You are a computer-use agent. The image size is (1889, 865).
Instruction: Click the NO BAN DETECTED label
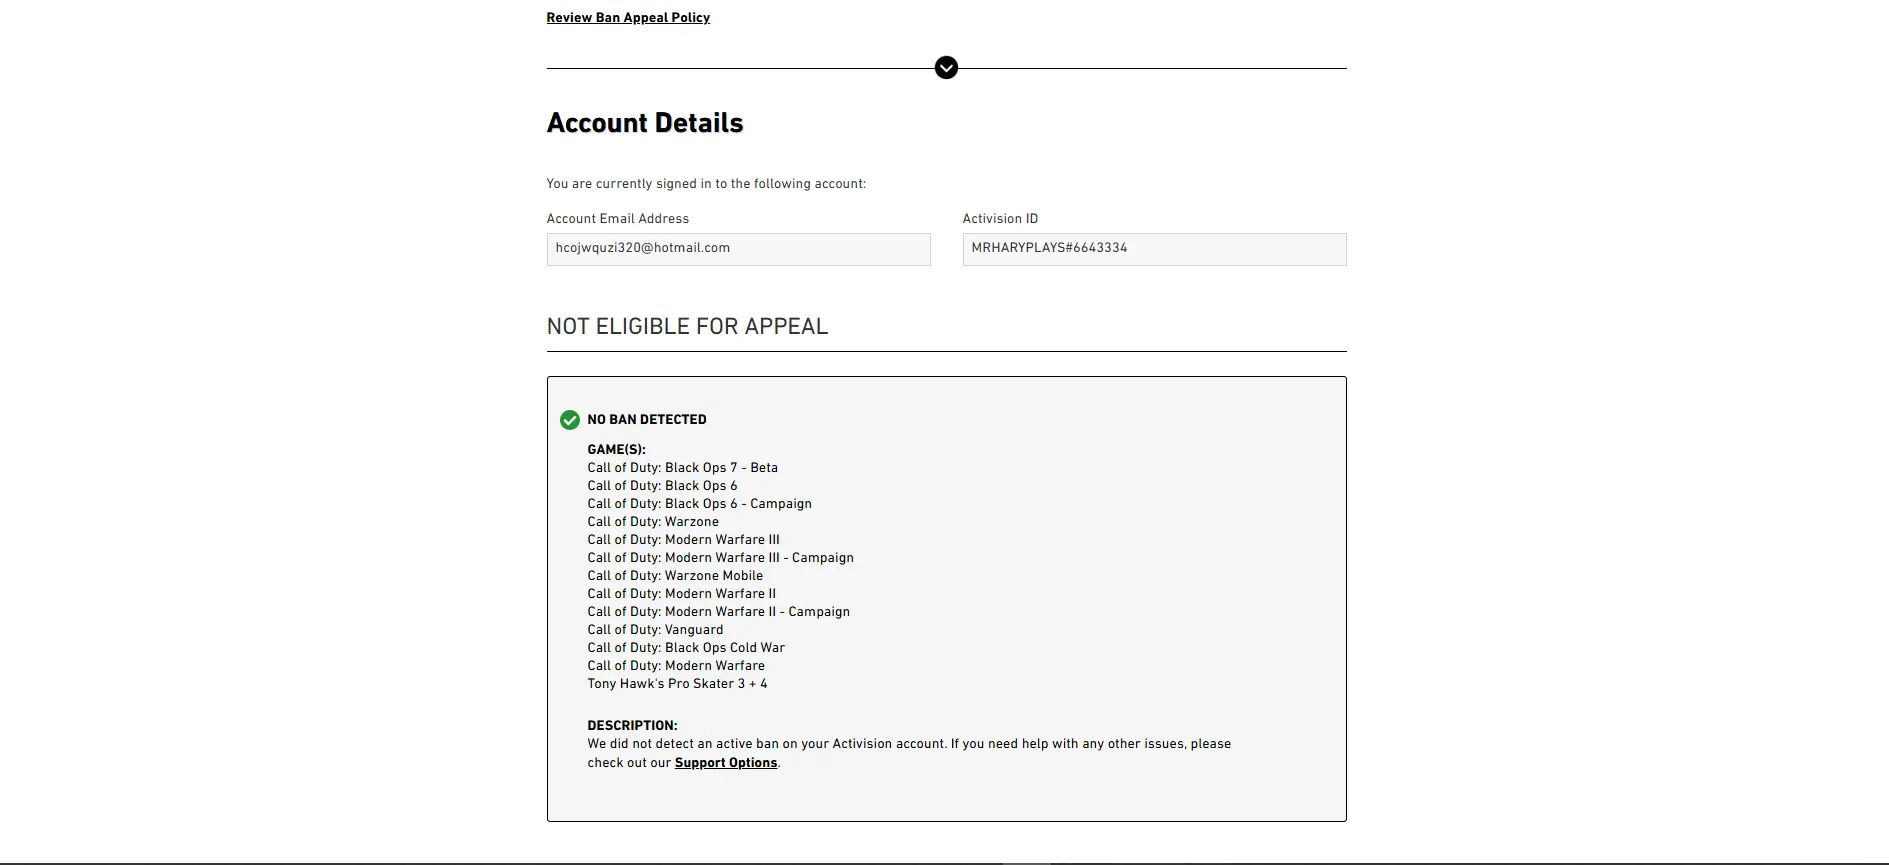(647, 420)
